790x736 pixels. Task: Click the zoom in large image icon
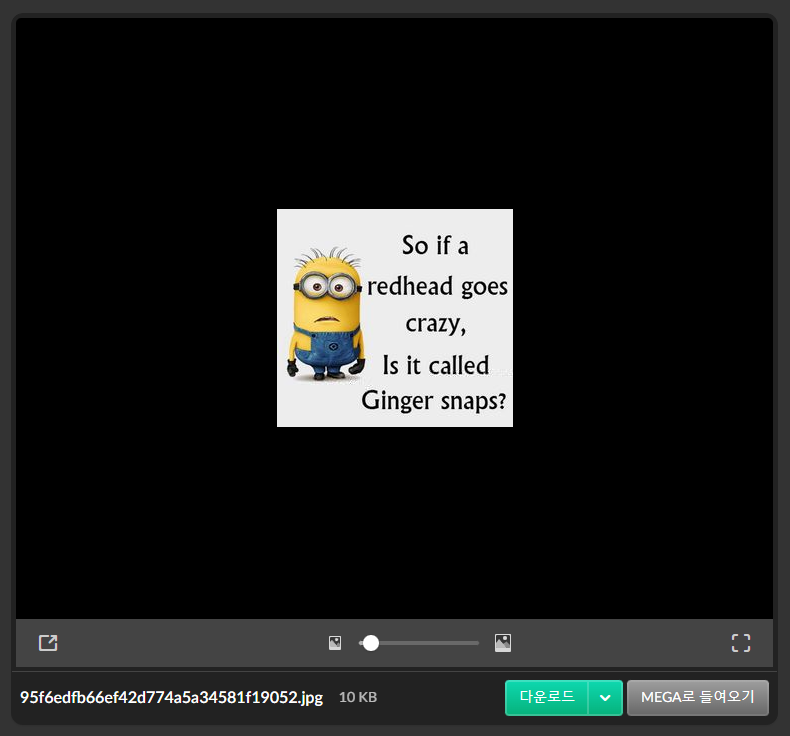point(503,643)
